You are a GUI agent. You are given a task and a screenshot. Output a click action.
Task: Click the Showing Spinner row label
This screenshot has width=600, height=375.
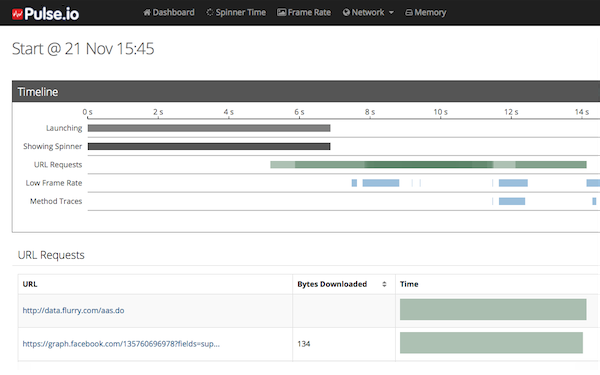click(x=52, y=146)
